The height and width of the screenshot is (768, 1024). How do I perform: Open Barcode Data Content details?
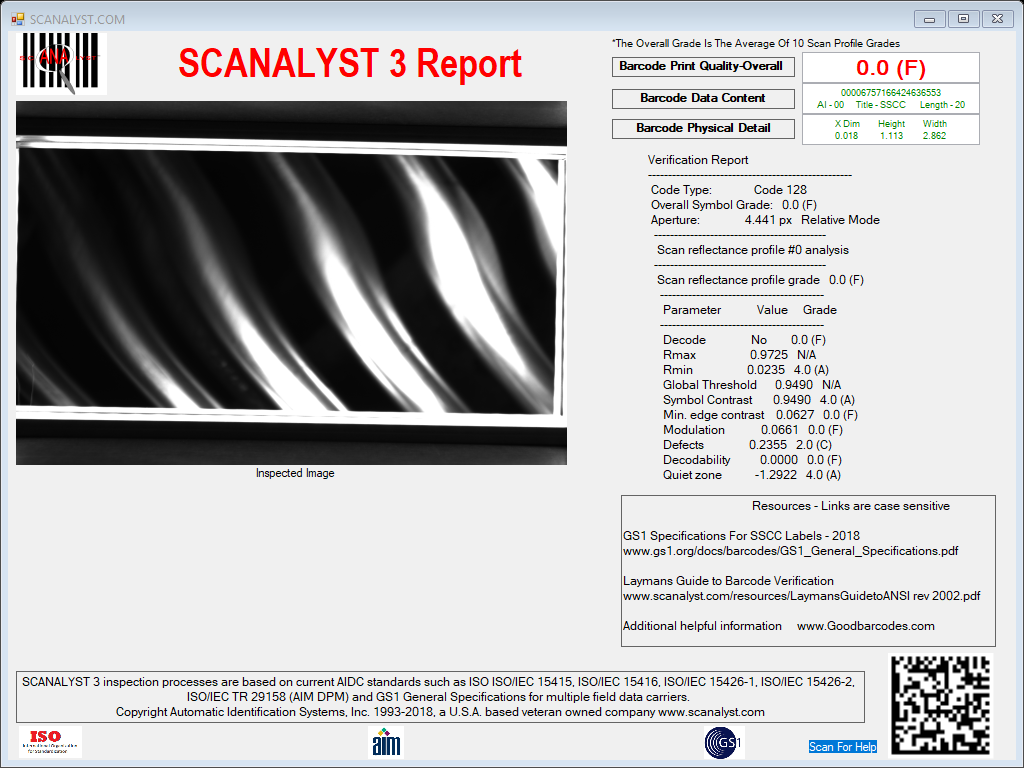tap(703, 99)
